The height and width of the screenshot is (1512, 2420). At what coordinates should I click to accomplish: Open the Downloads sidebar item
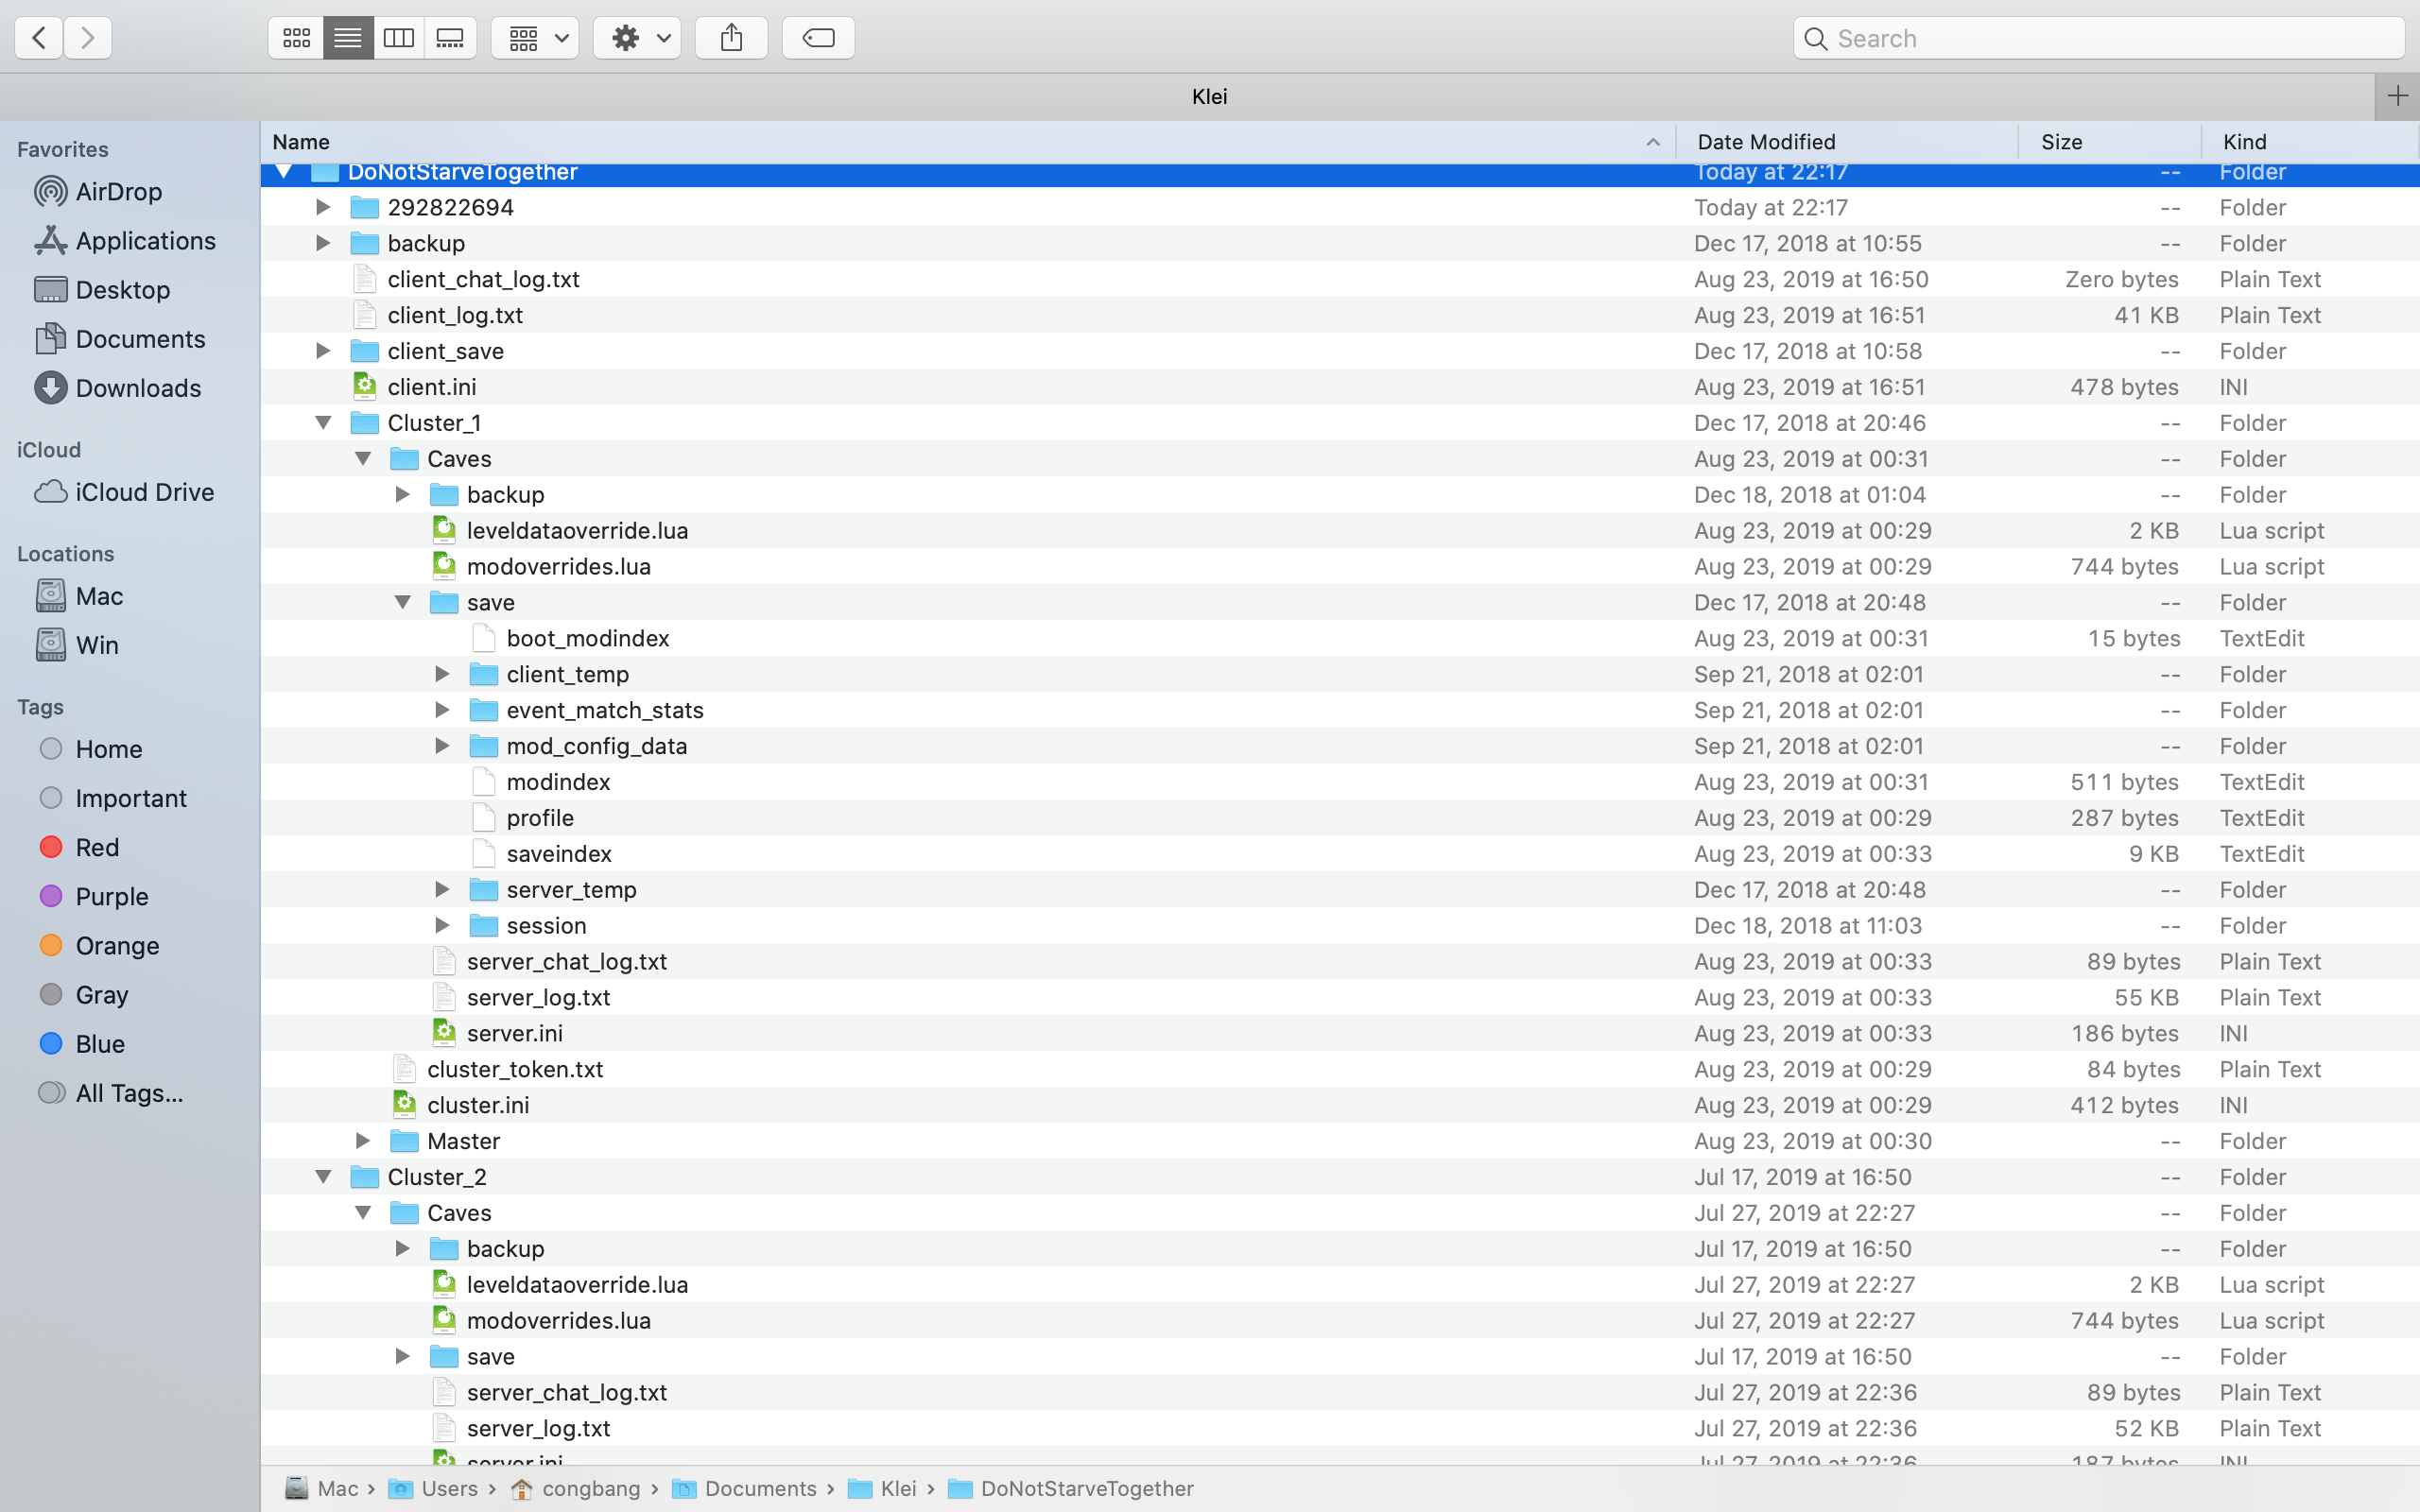tap(138, 388)
